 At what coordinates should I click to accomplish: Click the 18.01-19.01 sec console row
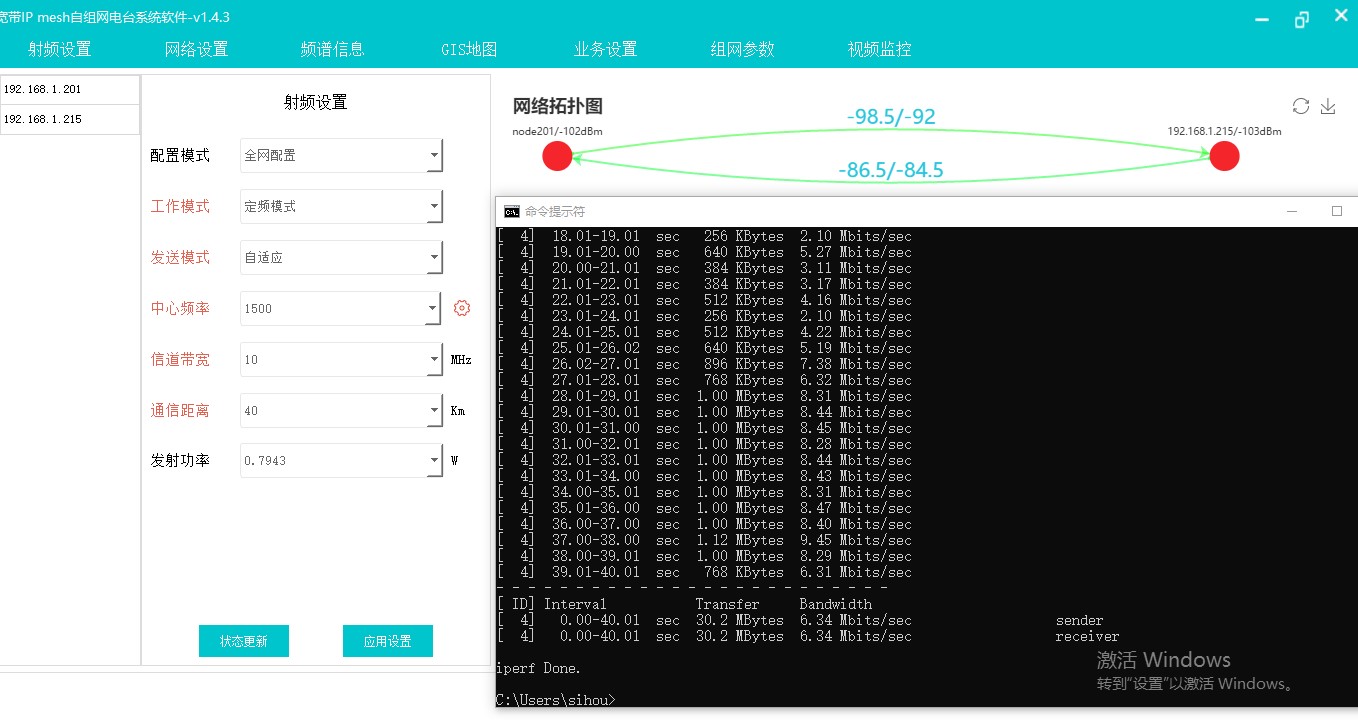704,236
